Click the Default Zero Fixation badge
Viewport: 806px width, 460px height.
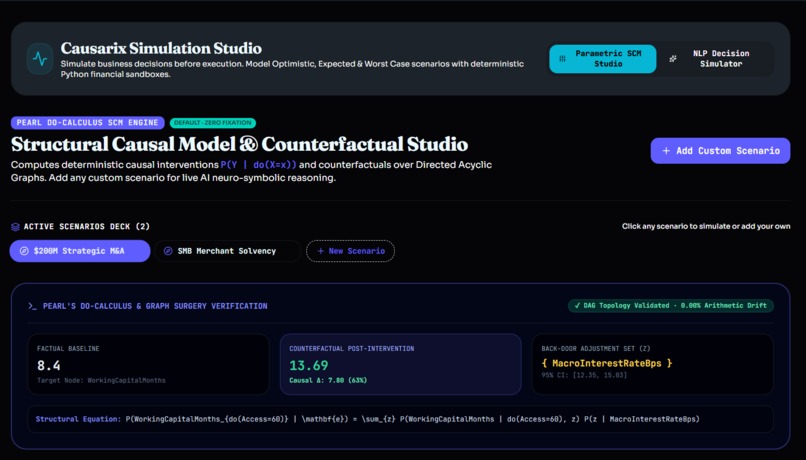pos(213,123)
